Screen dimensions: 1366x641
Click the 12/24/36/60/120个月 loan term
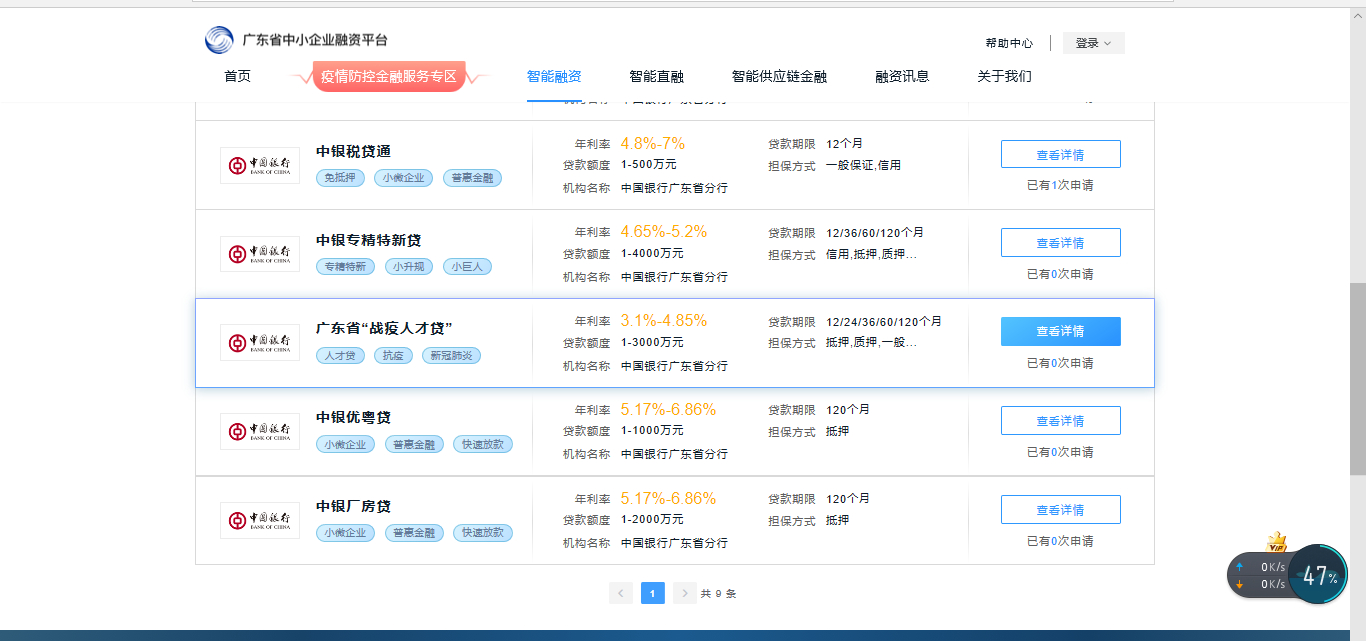coord(884,322)
